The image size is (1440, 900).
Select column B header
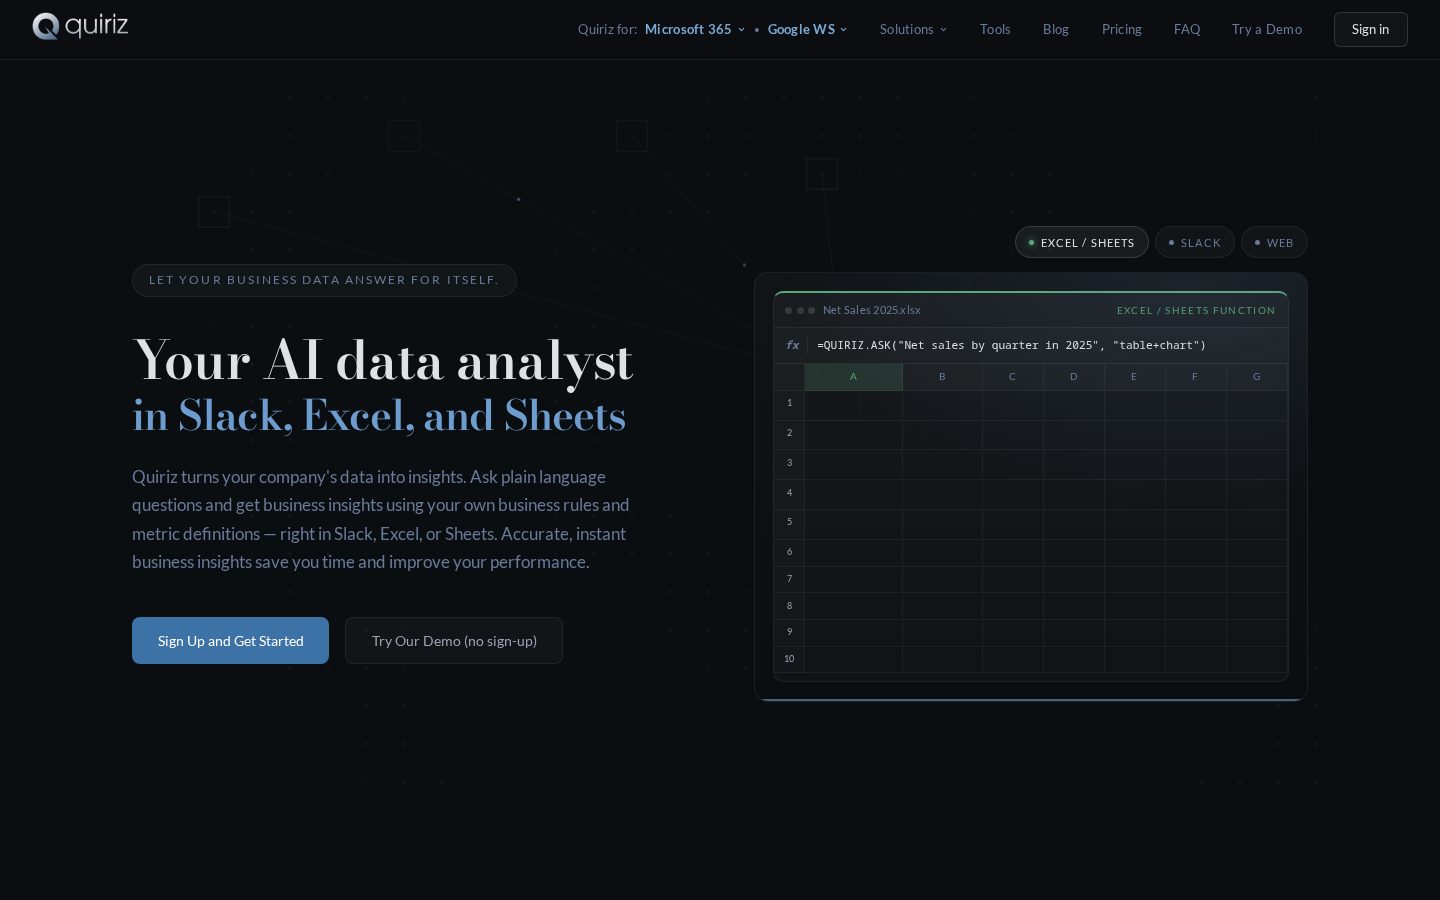(x=942, y=377)
